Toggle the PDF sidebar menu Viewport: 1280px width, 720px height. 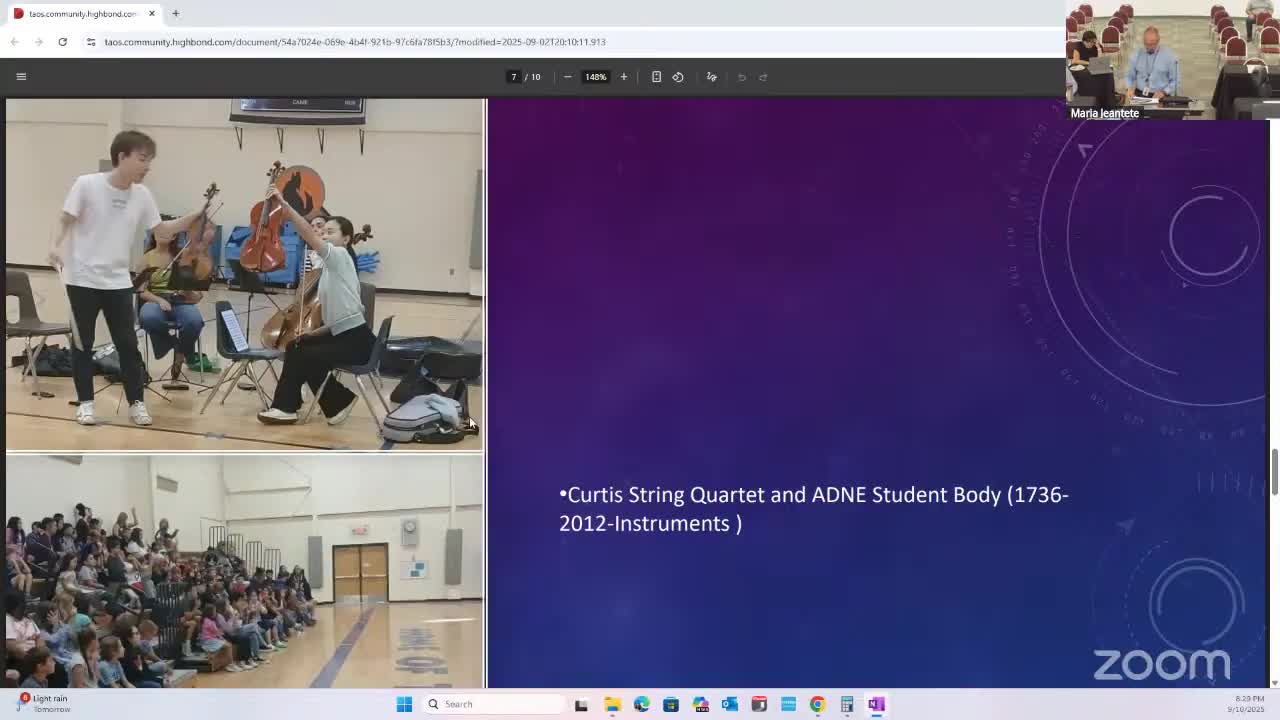[x=21, y=77]
